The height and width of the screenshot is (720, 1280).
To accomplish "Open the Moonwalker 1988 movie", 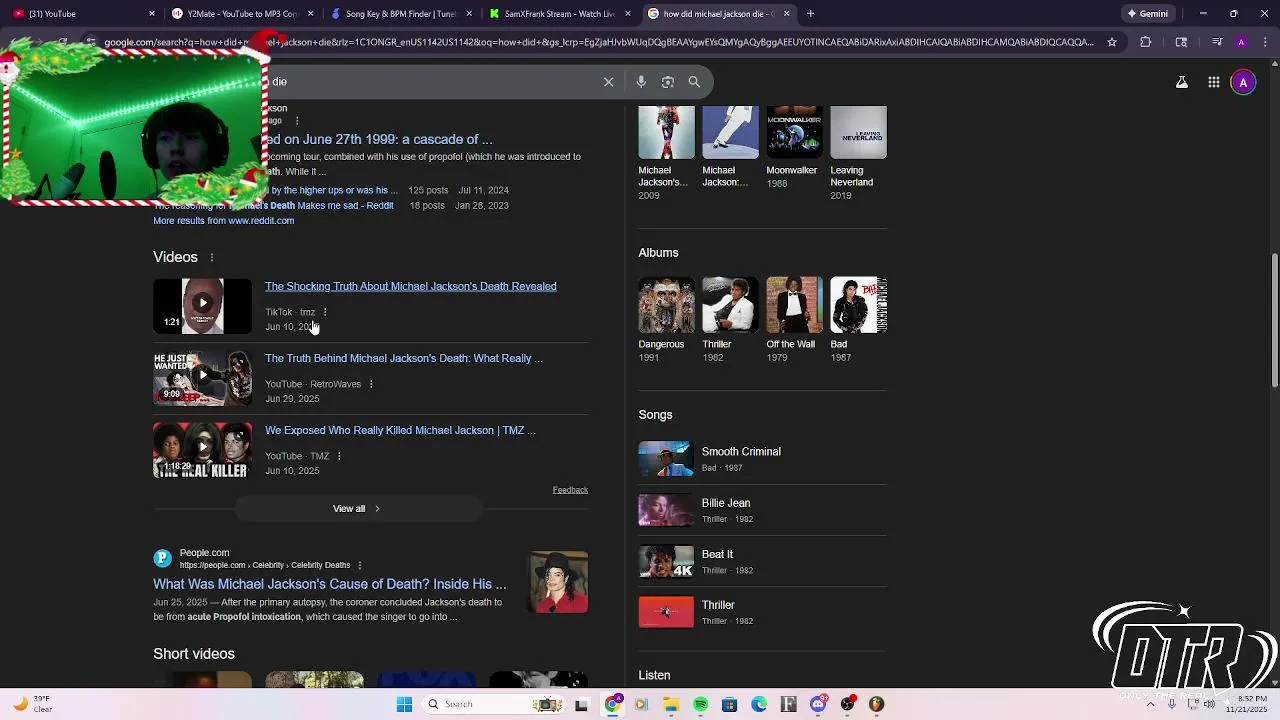I will click(794, 148).
